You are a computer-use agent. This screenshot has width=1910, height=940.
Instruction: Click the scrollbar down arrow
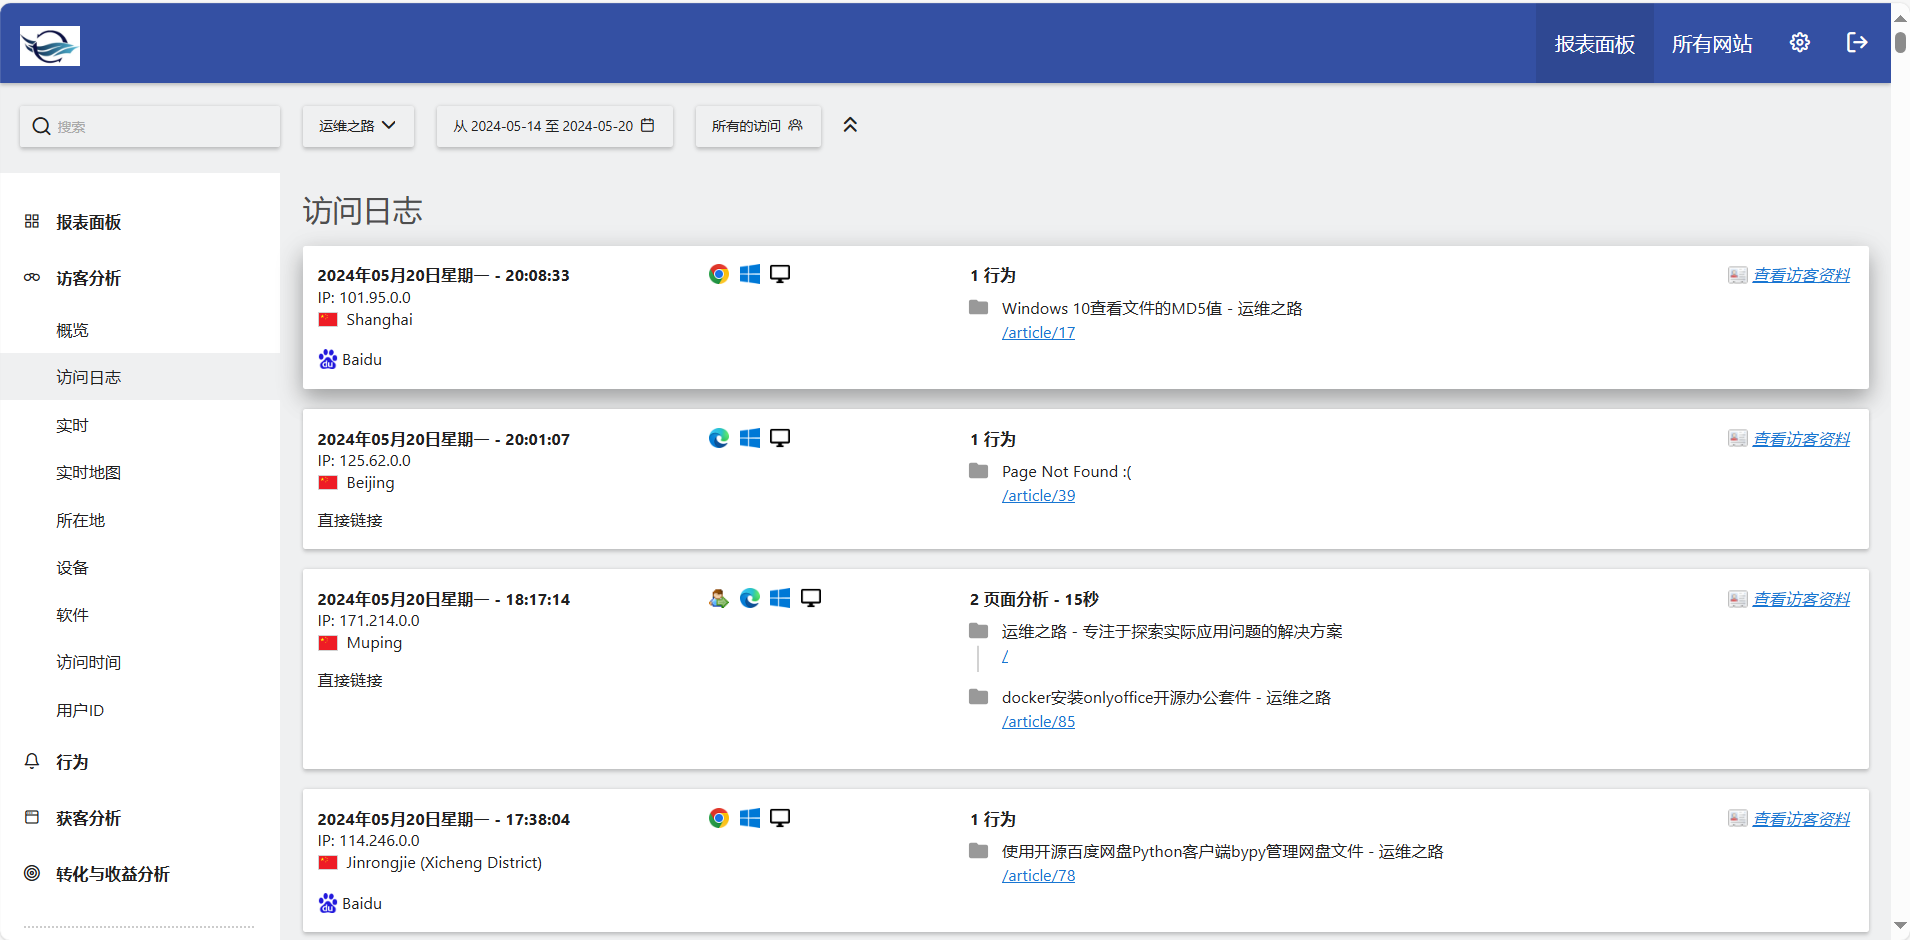click(1900, 926)
